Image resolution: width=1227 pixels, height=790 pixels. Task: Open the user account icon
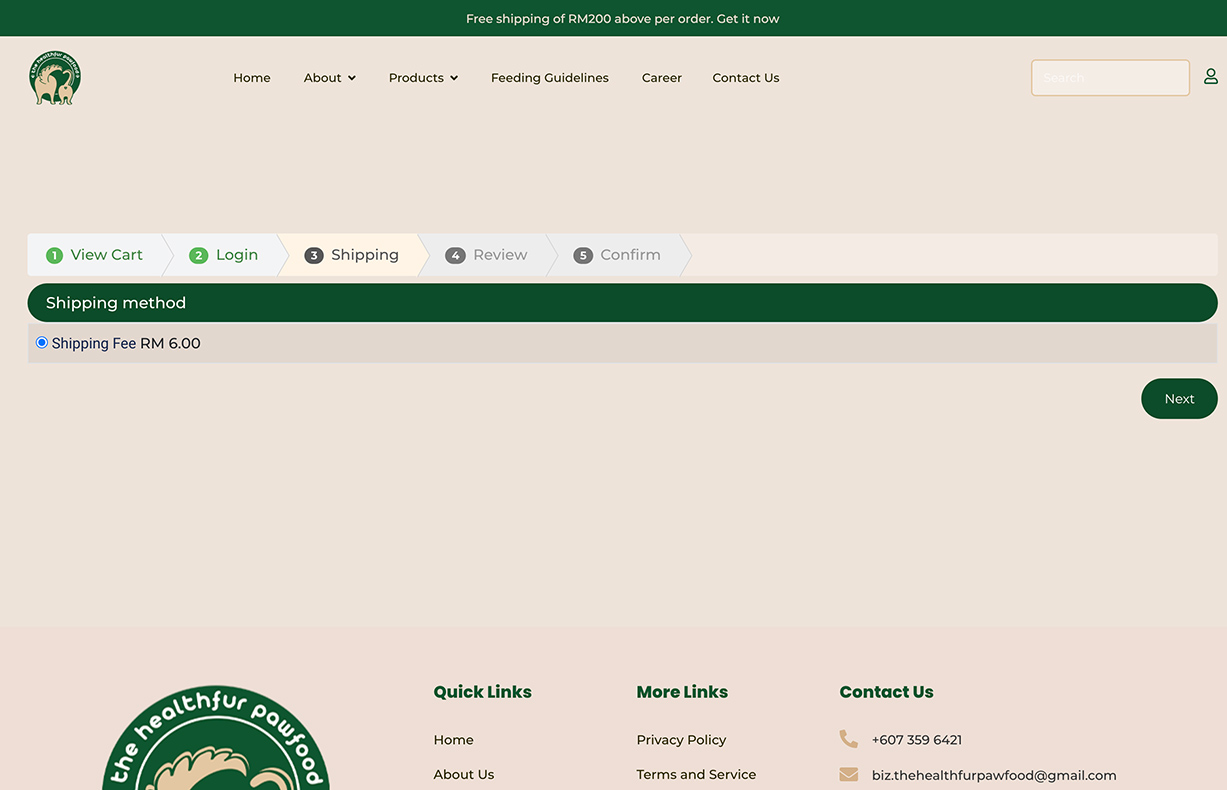click(1210, 77)
